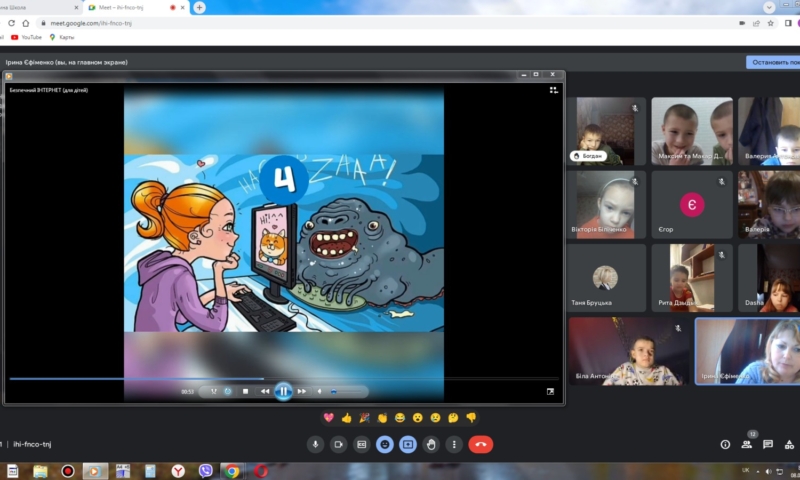Close the Meet browser tab
Viewport: 800px width, 480px height.
(x=183, y=8)
